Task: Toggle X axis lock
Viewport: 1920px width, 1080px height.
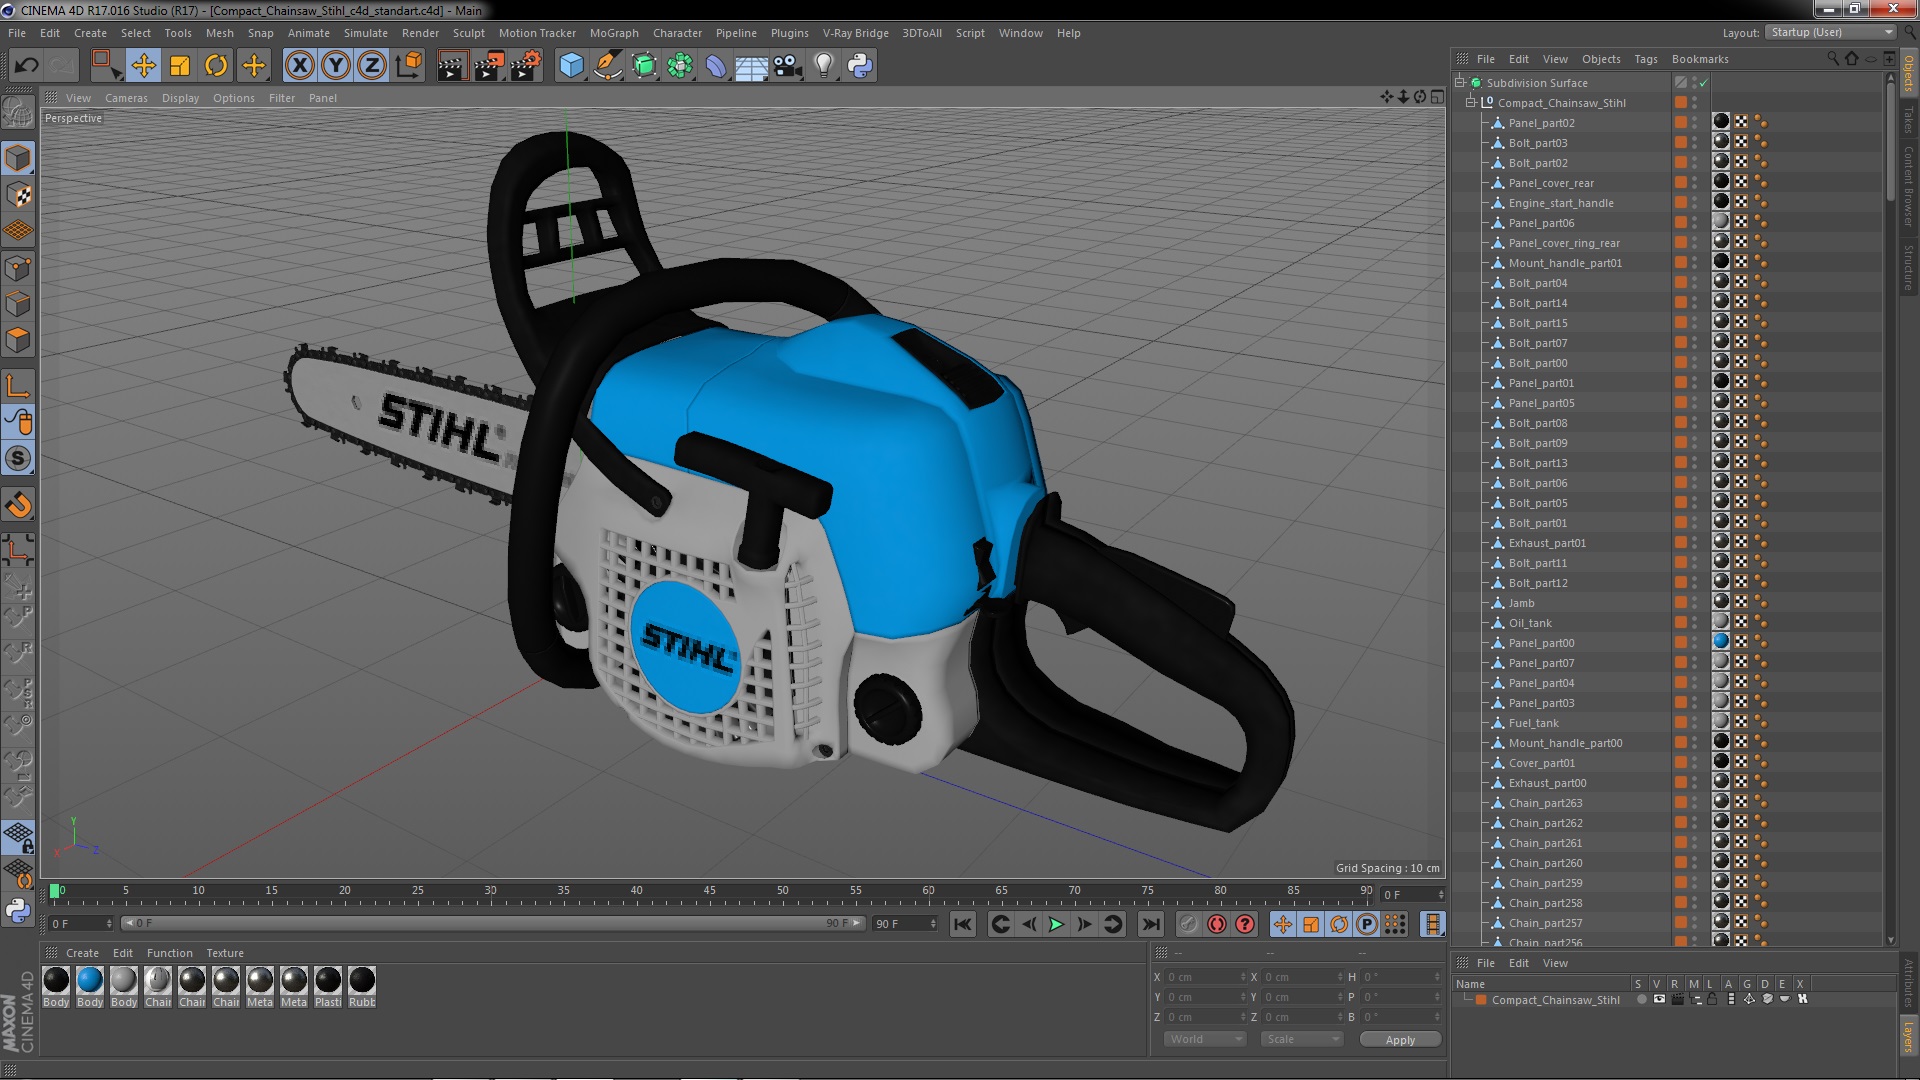Action: click(300, 66)
